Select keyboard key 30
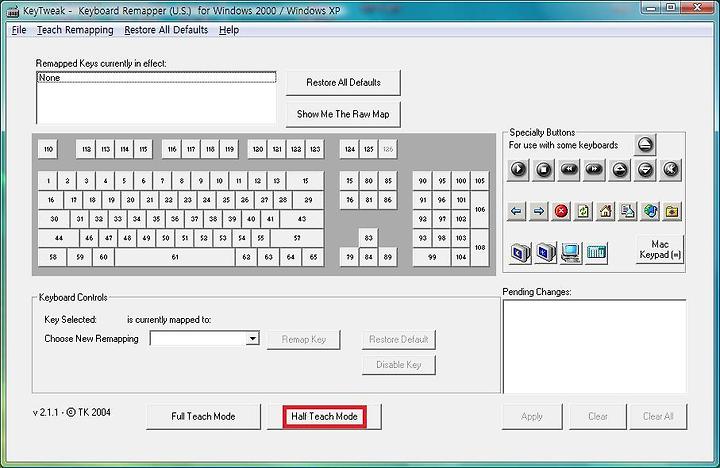 [54, 219]
